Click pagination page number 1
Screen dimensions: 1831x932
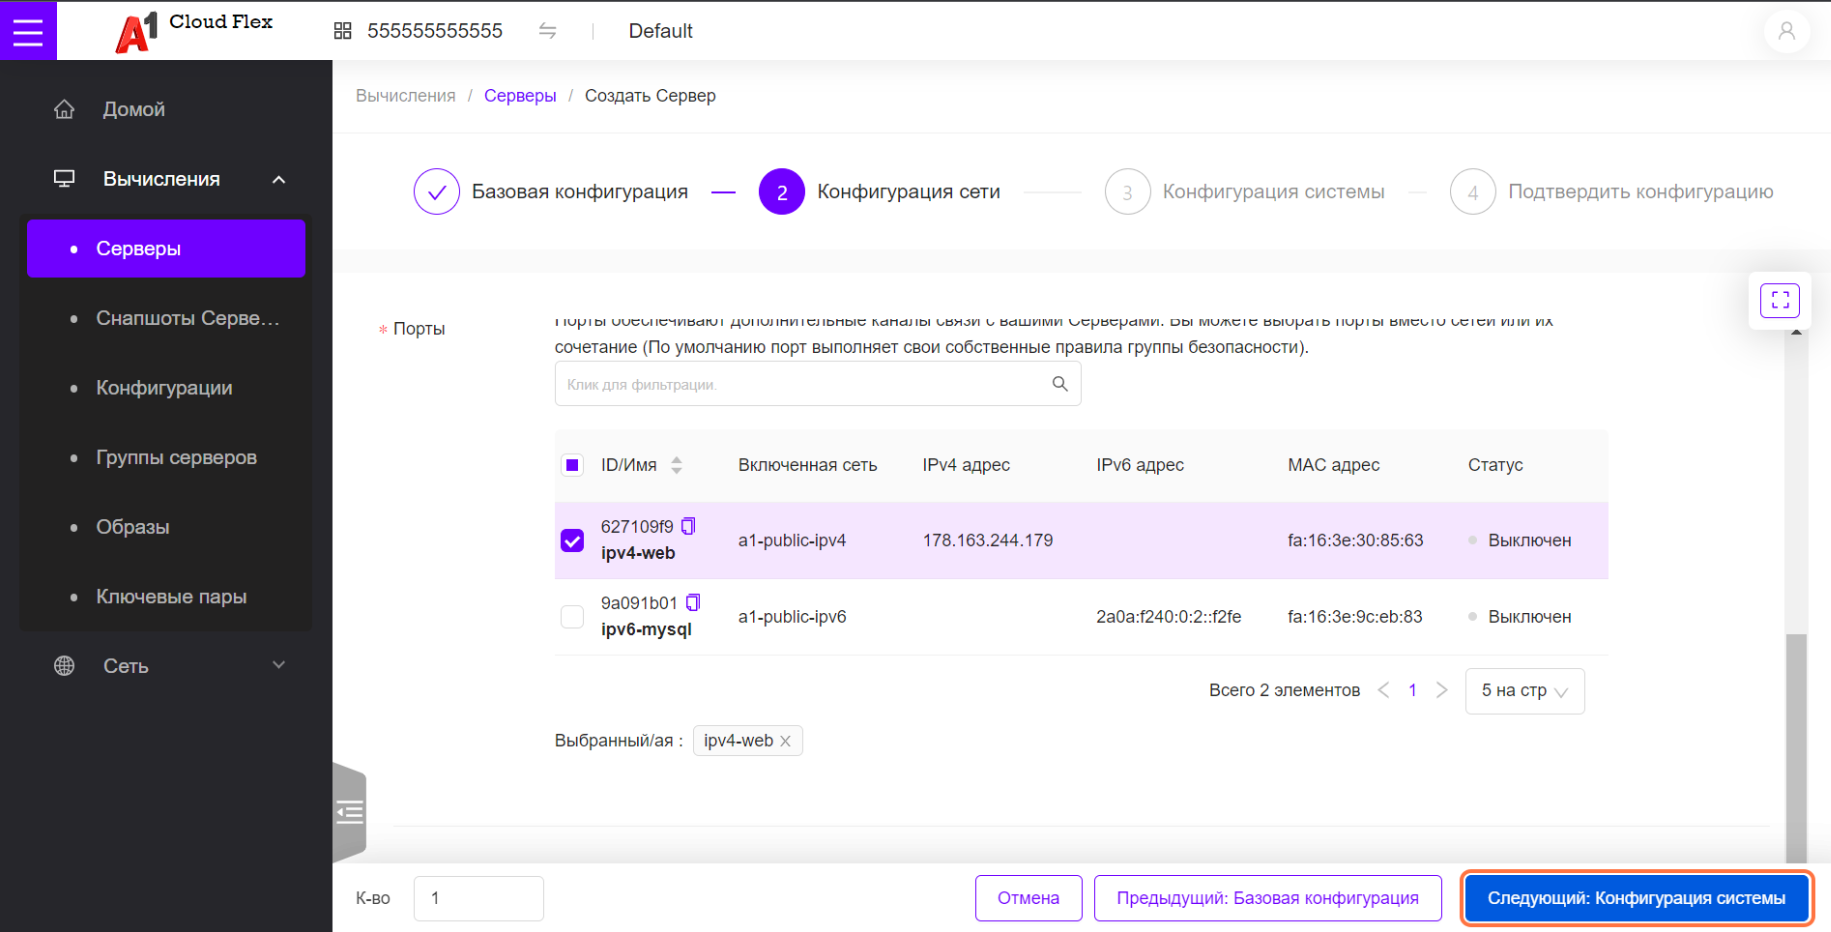pyautogui.click(x=1412, y=690)
